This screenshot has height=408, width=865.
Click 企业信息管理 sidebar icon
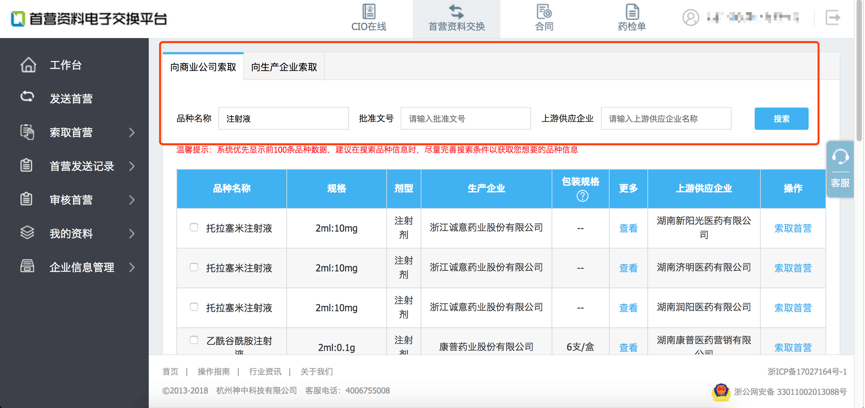tap(27, 267)
